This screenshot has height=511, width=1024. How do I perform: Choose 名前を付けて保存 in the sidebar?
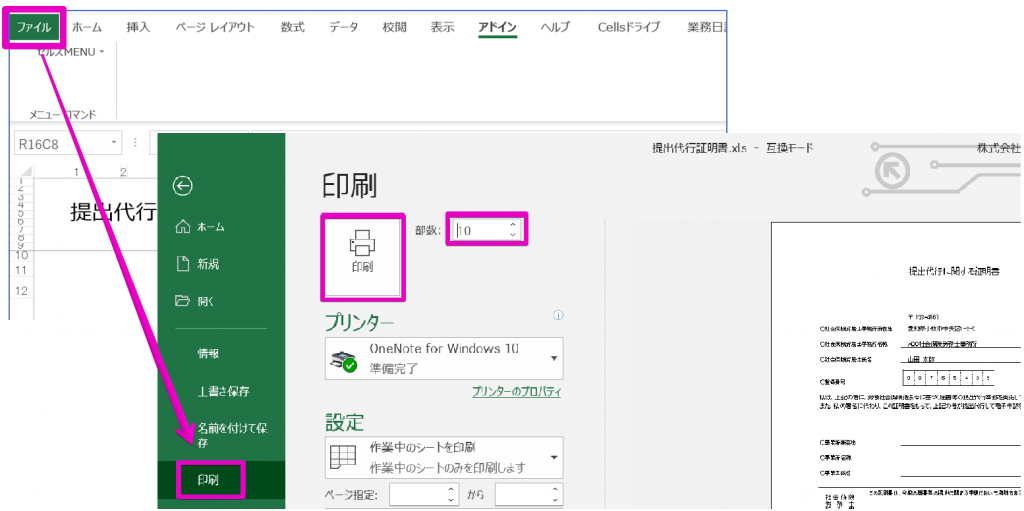(222, 434)
